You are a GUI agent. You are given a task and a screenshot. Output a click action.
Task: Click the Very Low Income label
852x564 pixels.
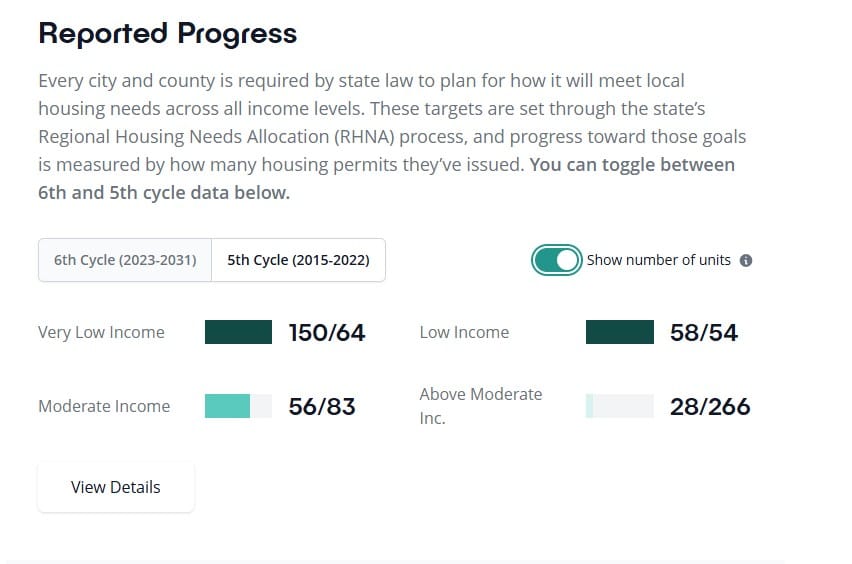[101, 333]
